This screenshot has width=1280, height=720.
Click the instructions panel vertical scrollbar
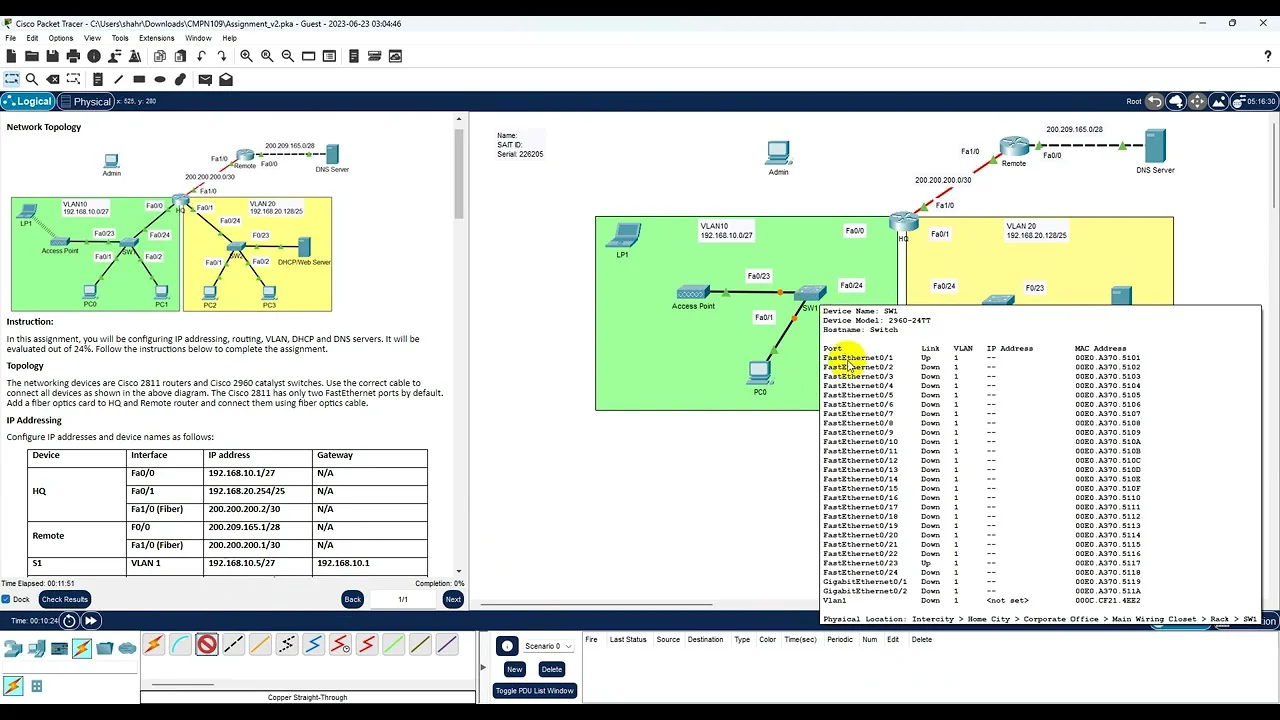coord(459,174)
